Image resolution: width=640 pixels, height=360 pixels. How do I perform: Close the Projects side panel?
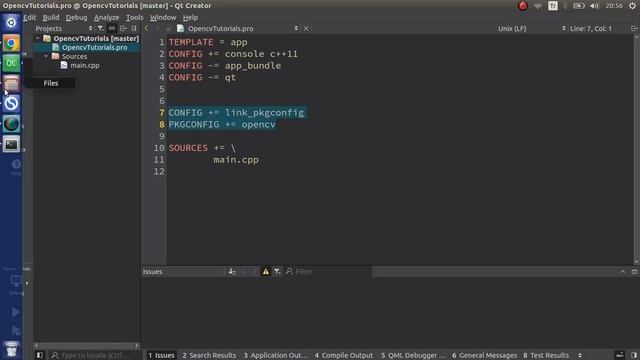(x=133, y=29)
